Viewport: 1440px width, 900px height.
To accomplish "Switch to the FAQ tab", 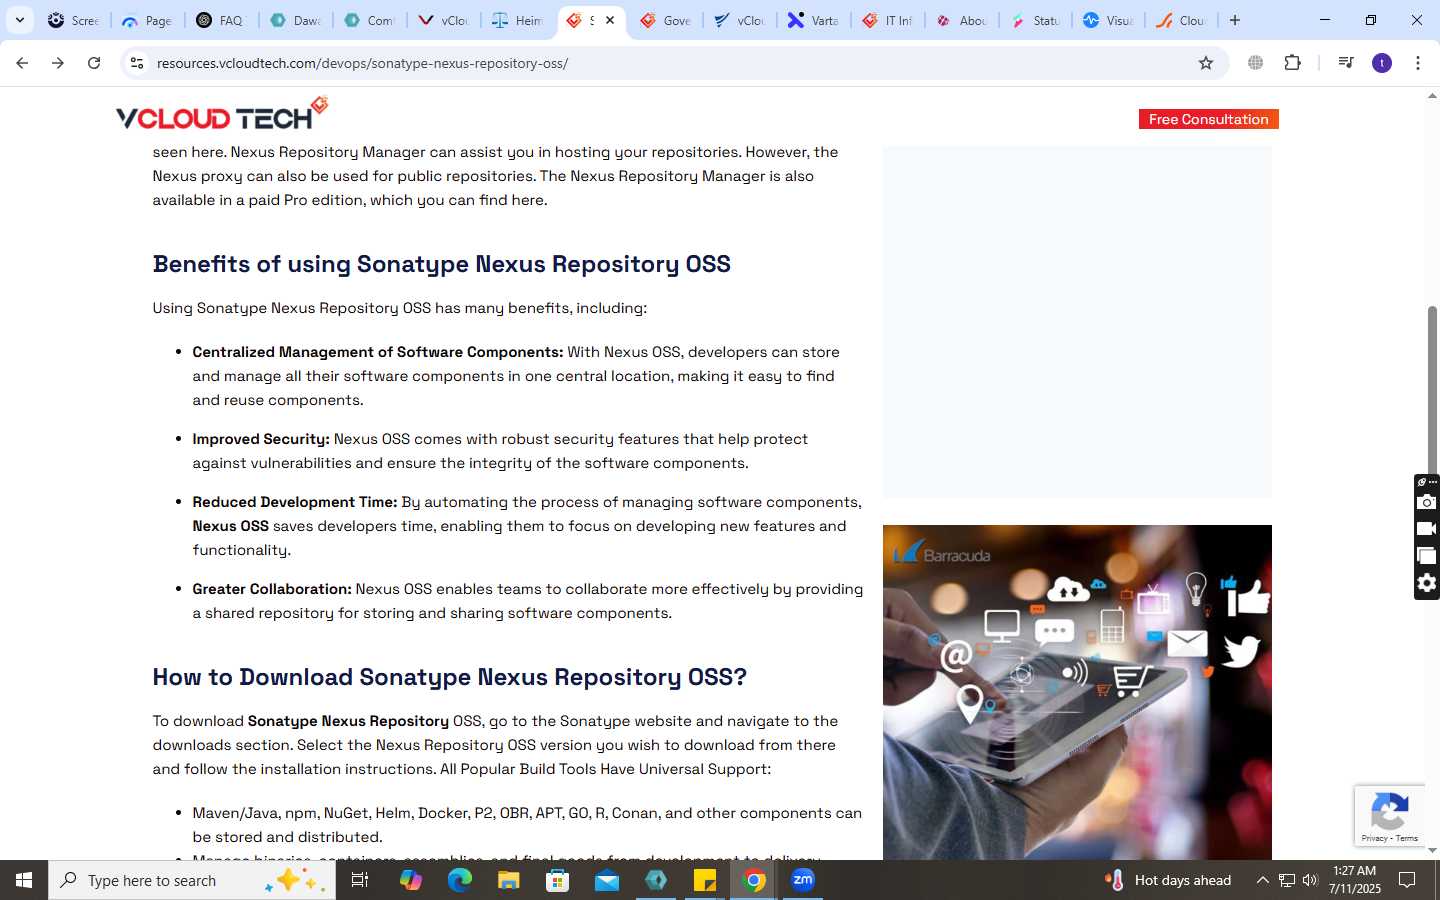I will coord(221,20).
